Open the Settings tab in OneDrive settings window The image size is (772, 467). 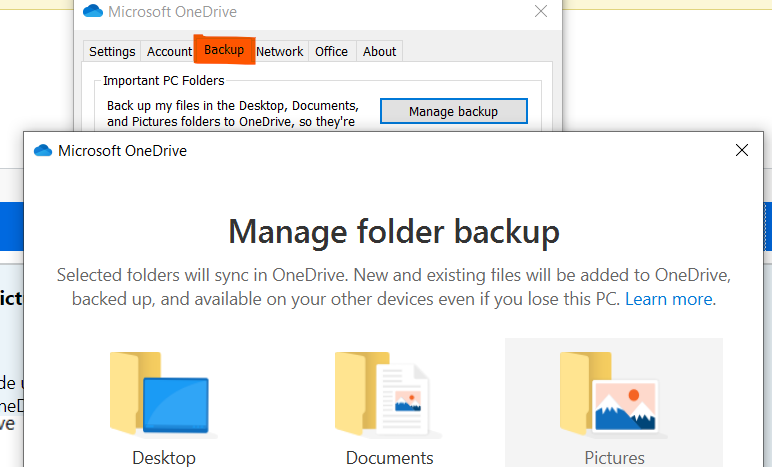(112, 52)
